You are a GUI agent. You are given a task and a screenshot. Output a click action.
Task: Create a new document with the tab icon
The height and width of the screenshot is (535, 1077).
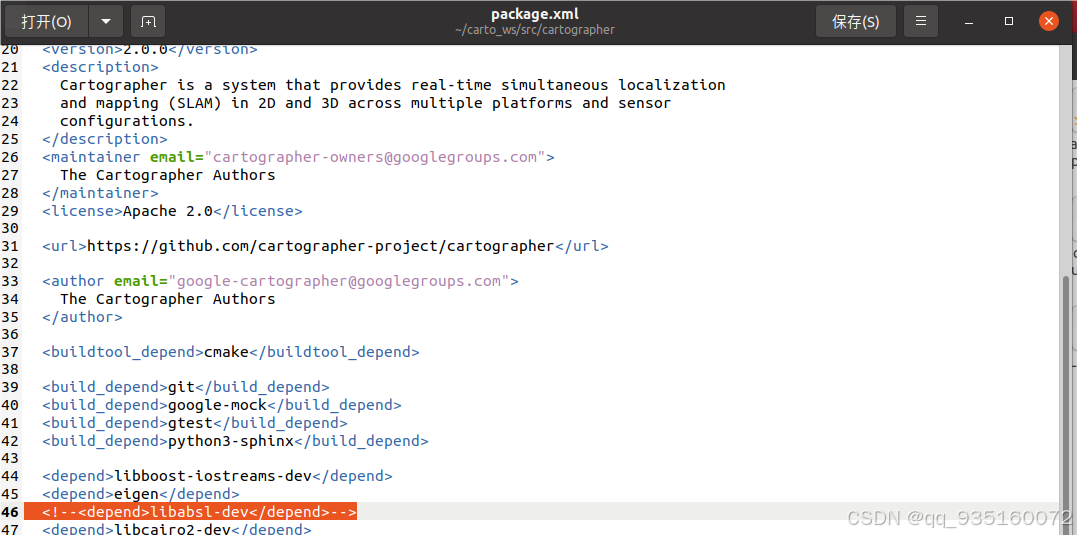point(148,21)
